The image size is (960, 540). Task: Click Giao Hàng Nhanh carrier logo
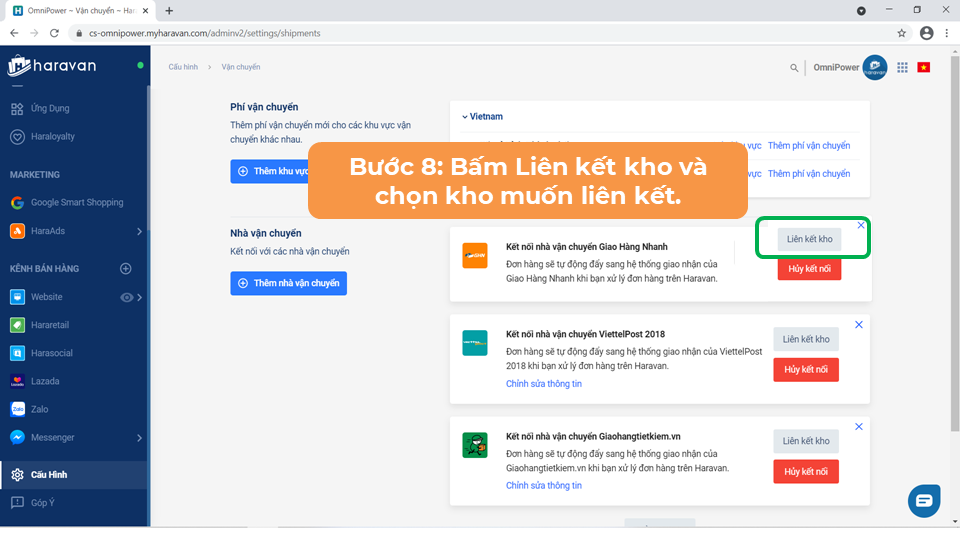click(474, 256)
